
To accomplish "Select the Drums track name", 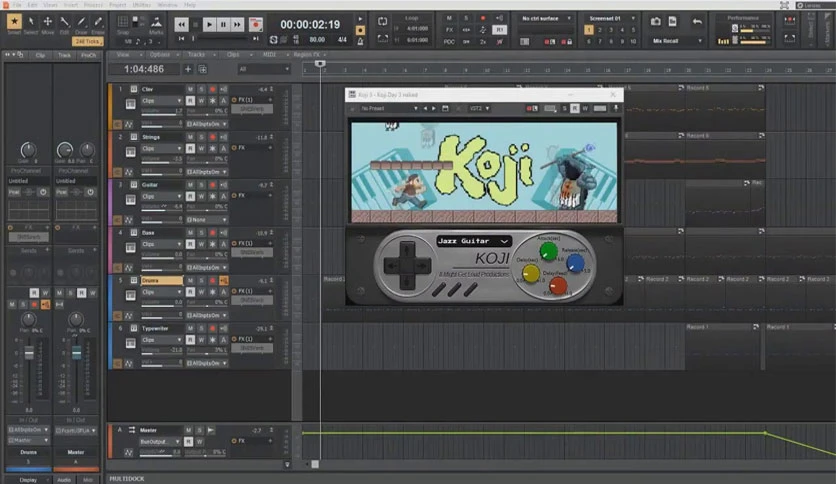I will pos(162,280).
